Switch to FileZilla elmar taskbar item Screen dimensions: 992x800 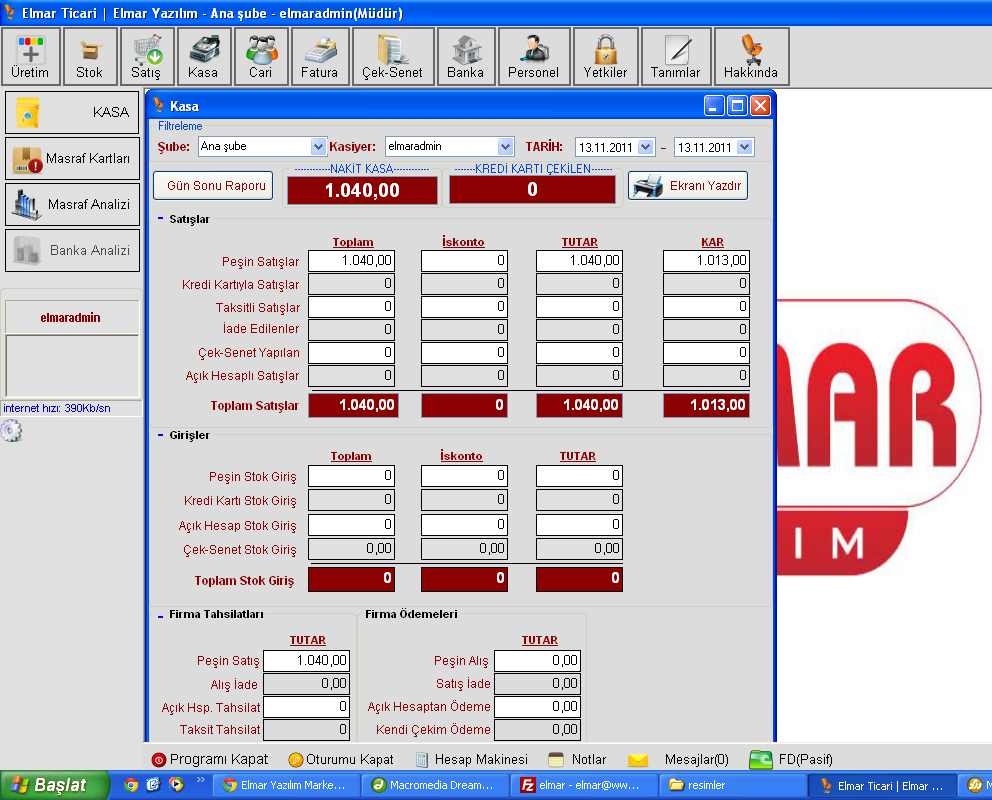point(584,785)
